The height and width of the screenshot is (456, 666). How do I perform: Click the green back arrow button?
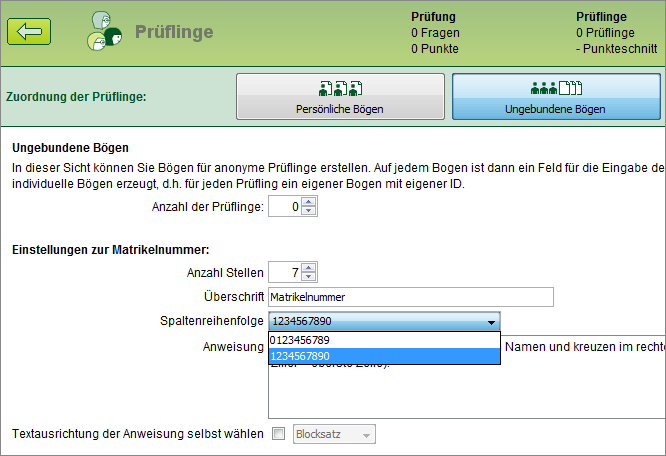pyautogui.click(x=29, y=32)
